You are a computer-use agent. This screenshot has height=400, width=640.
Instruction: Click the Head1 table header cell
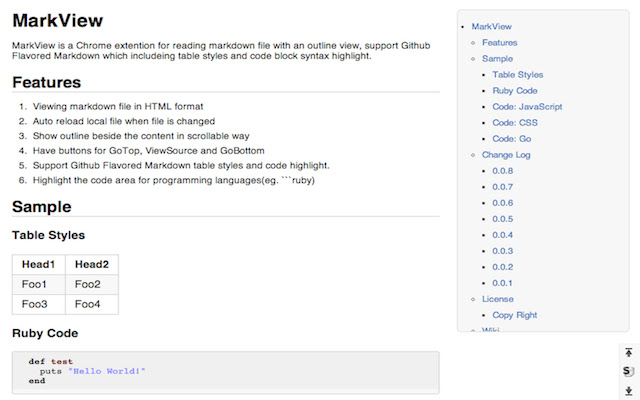point(38,264)
